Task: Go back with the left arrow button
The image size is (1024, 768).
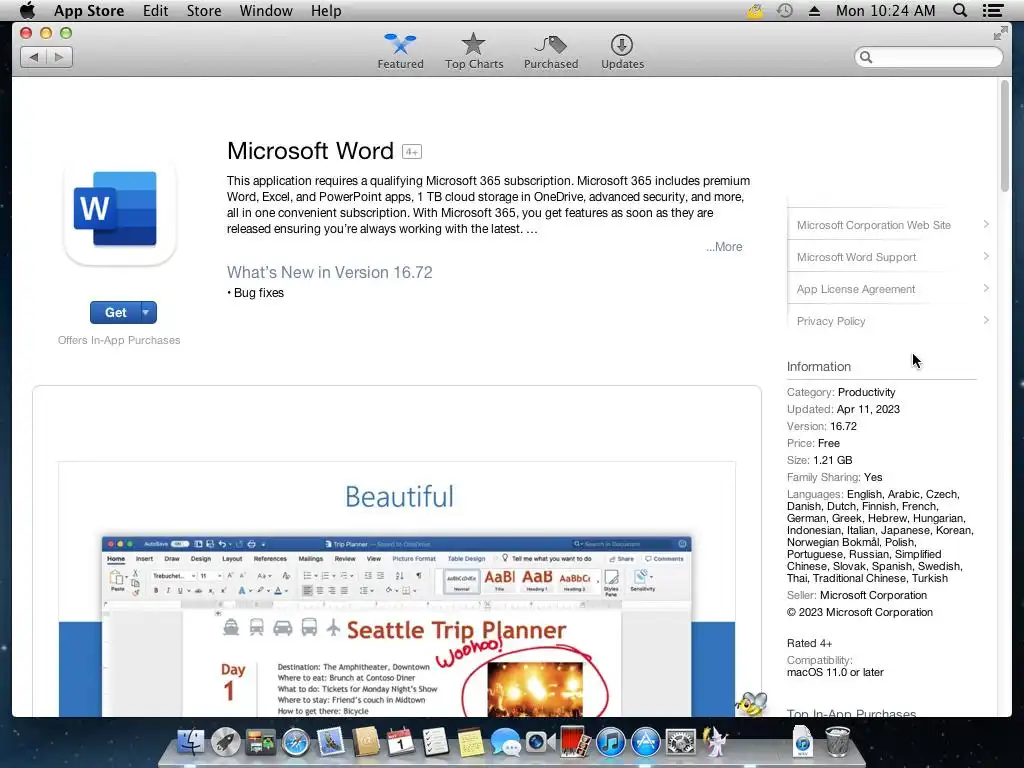Action: (33, 57)
